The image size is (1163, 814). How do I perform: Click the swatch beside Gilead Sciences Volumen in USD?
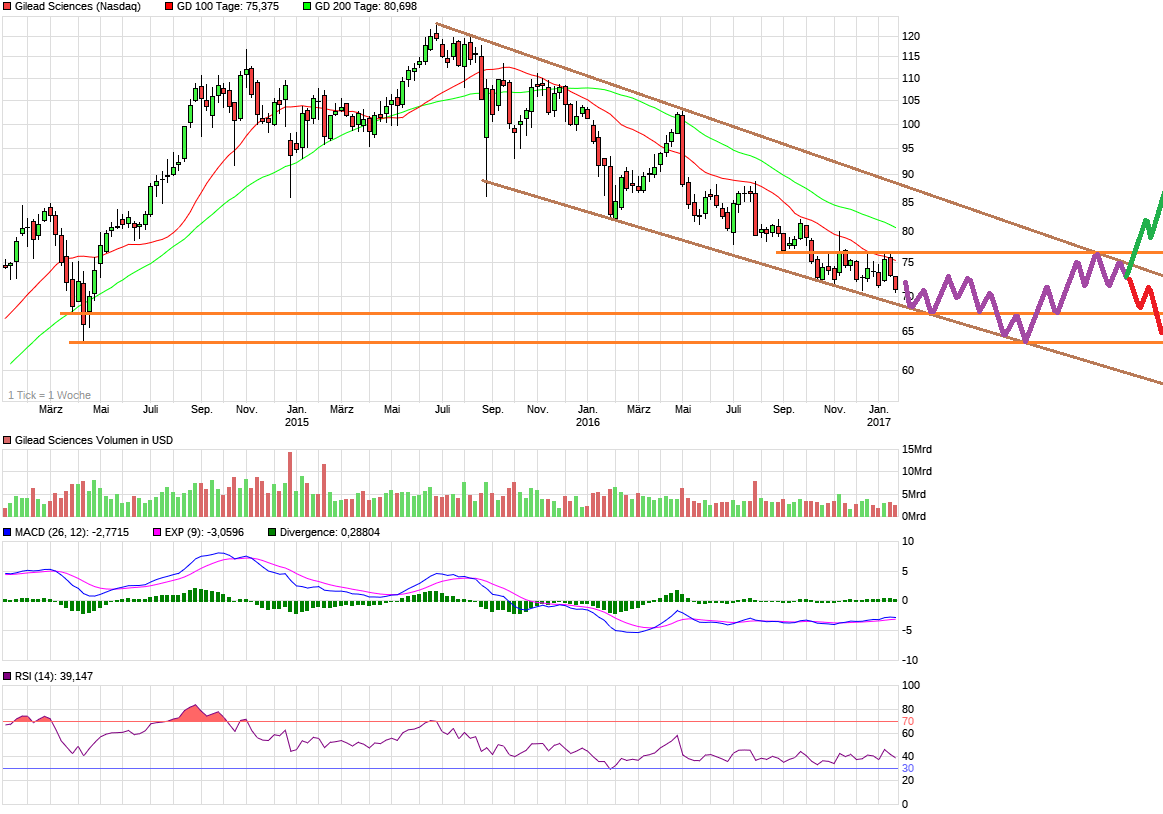click(7, 441)
